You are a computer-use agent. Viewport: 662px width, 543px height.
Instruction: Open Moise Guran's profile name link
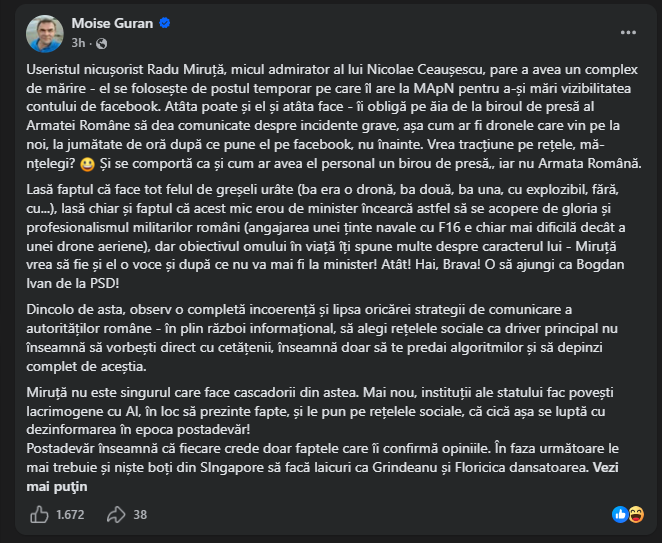(112, 23)
